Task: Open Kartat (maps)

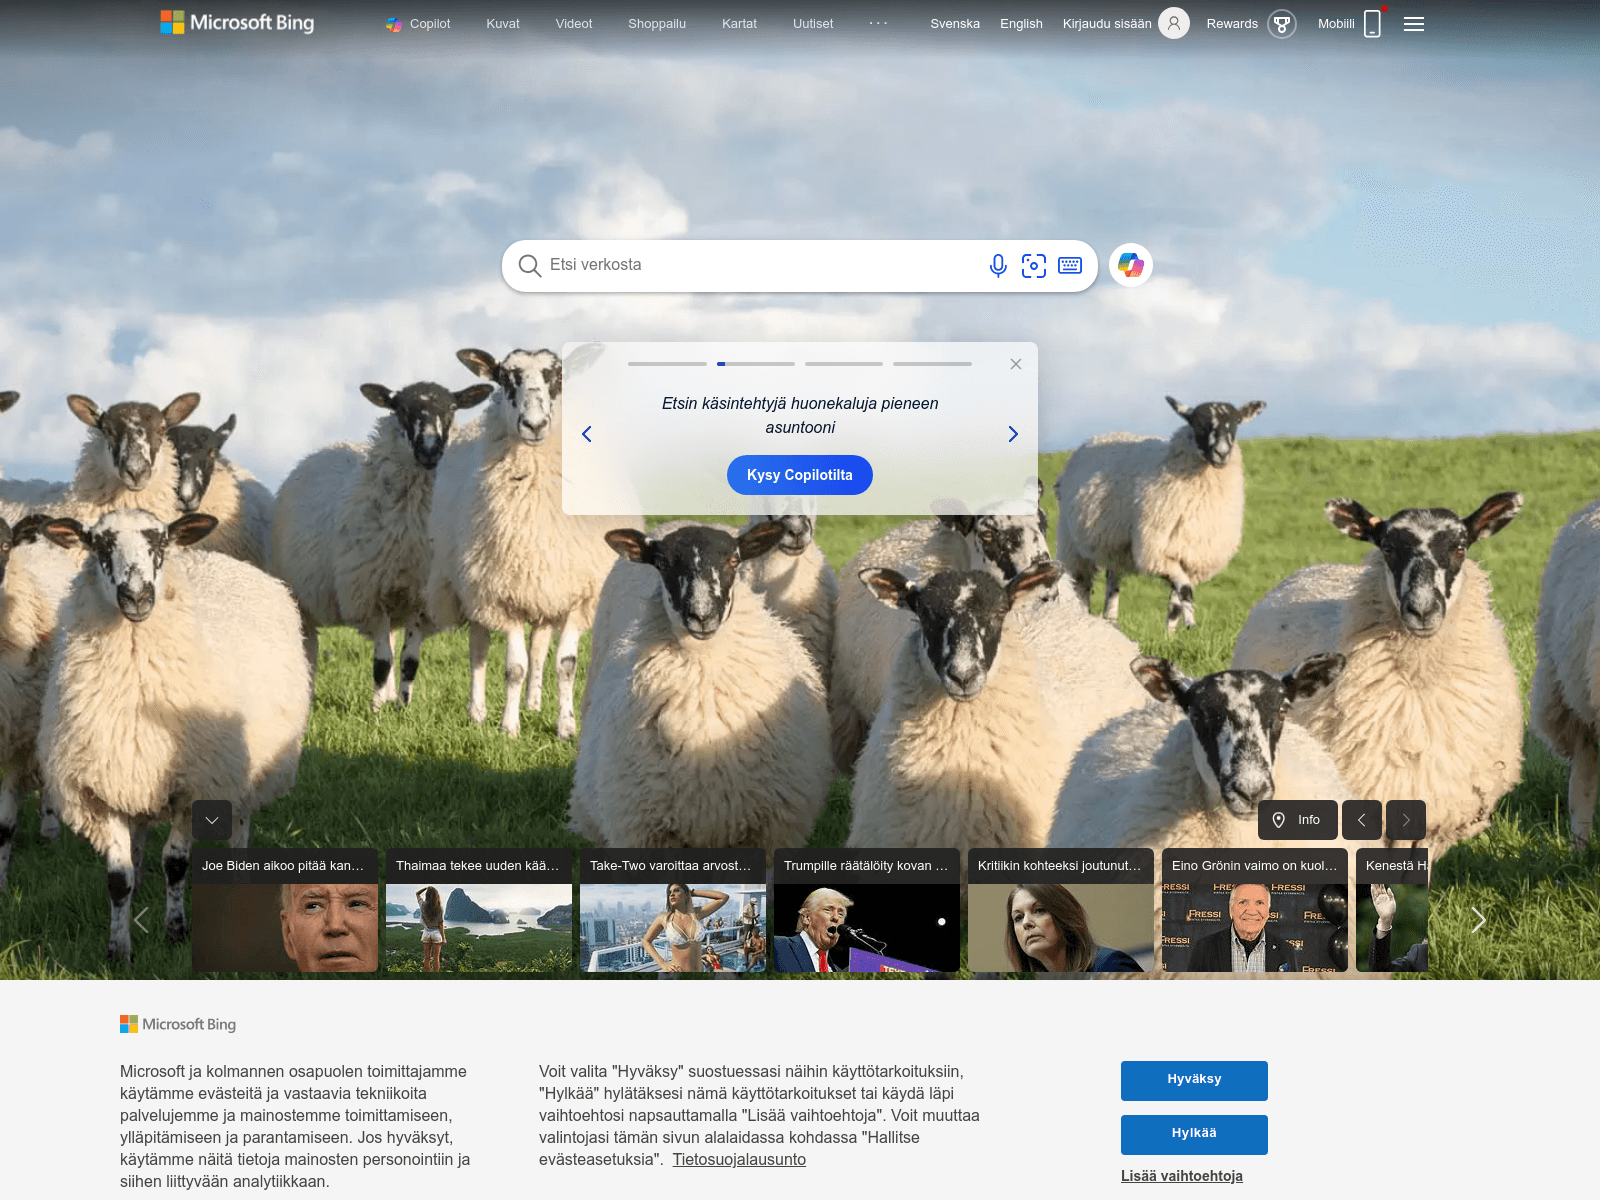Action: coord(739,24)
